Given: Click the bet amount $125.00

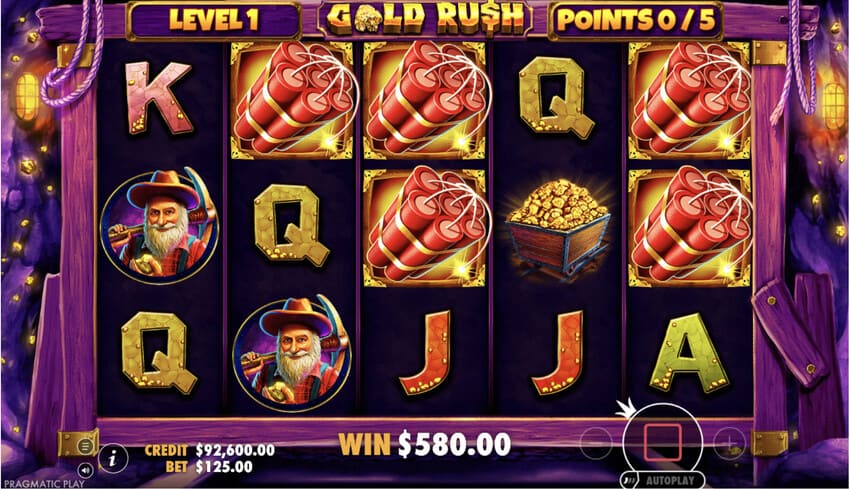Looking at the screenshot, I should [223, 467].
